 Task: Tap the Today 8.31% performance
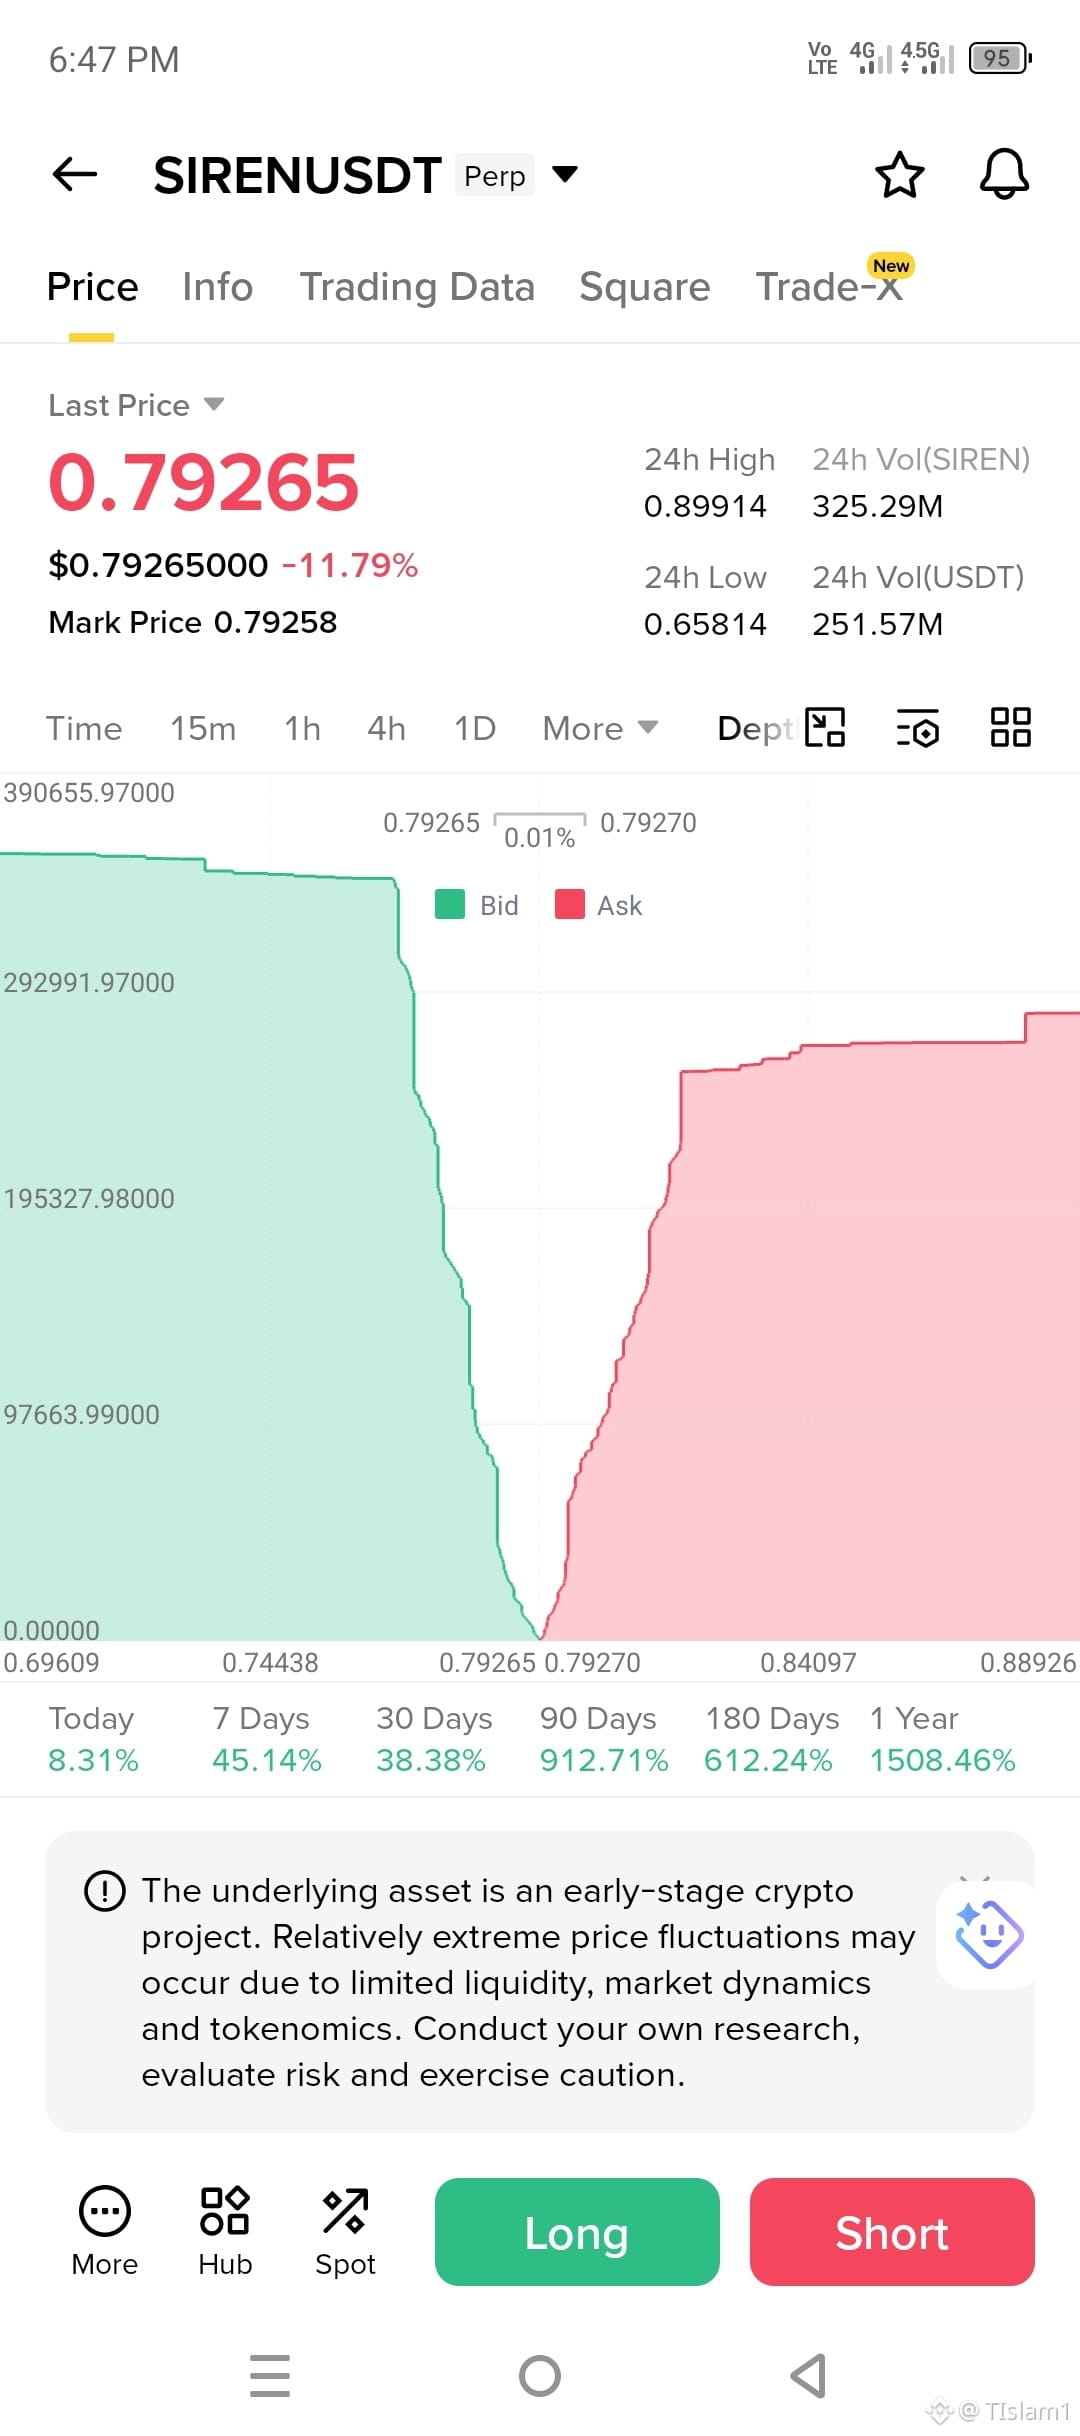point(93,1739)
